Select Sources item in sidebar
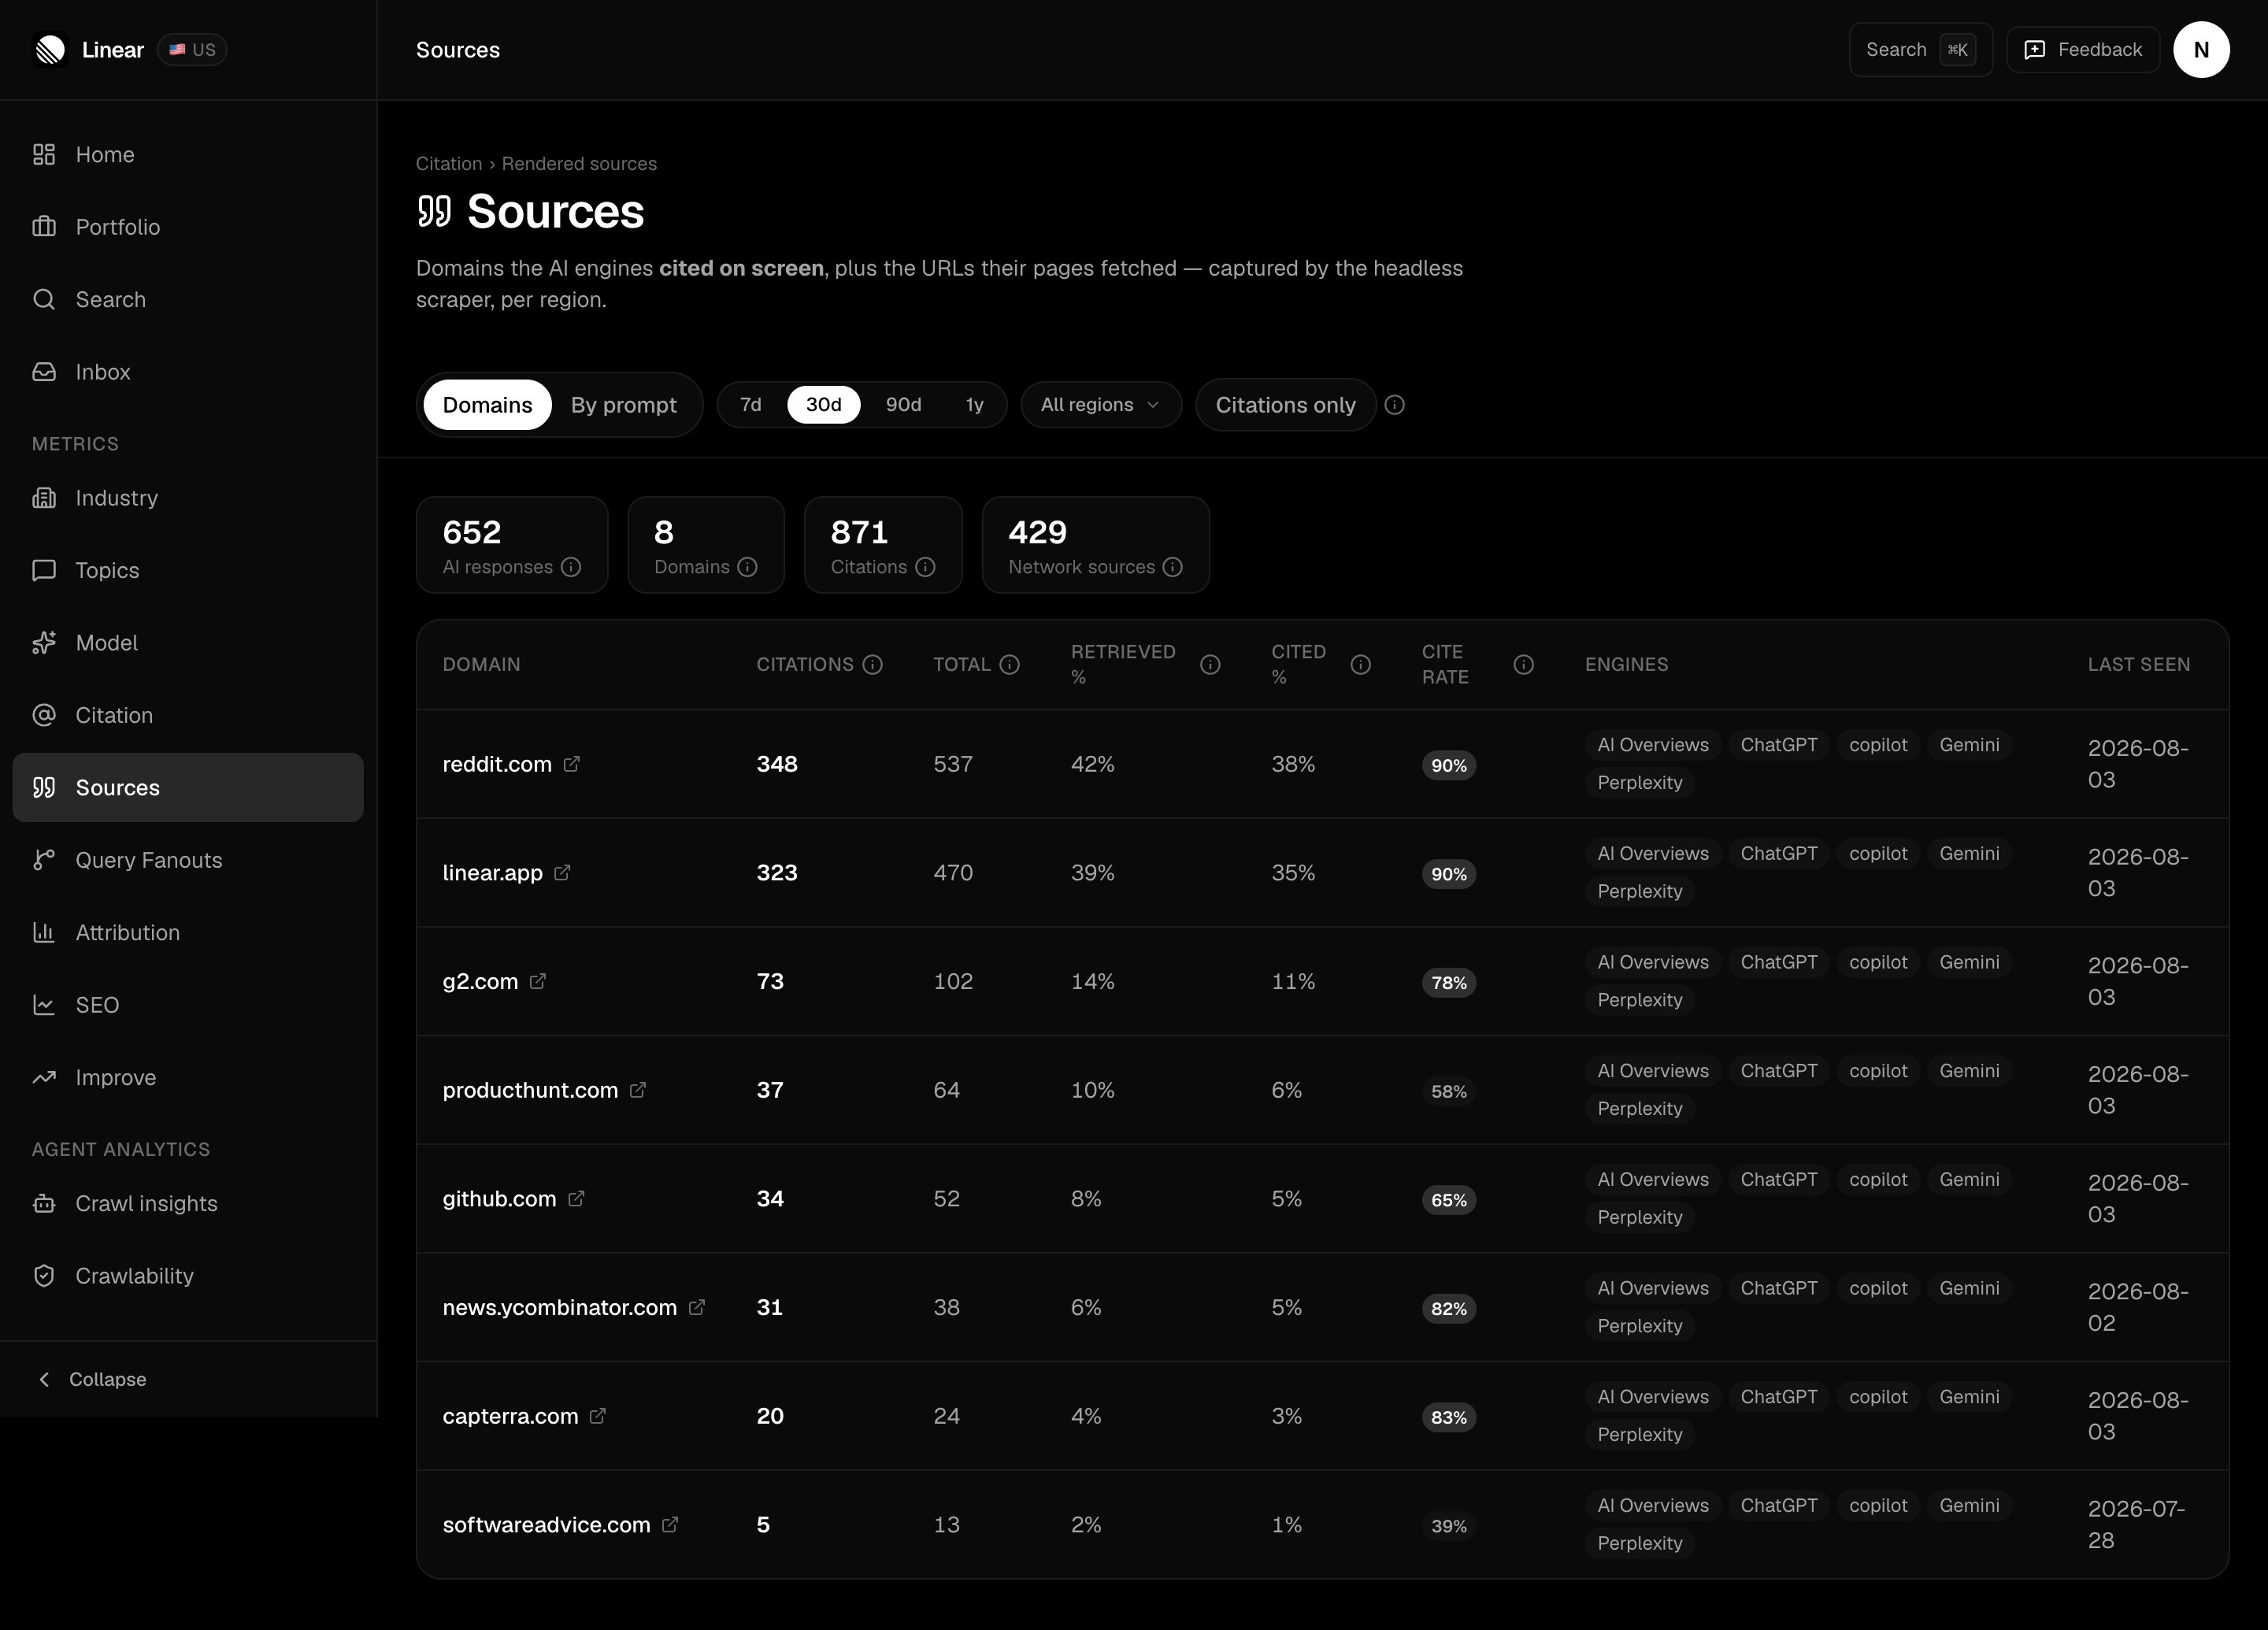The width and height of the screenshot is (2268, 1630). [x=188, y=788]
